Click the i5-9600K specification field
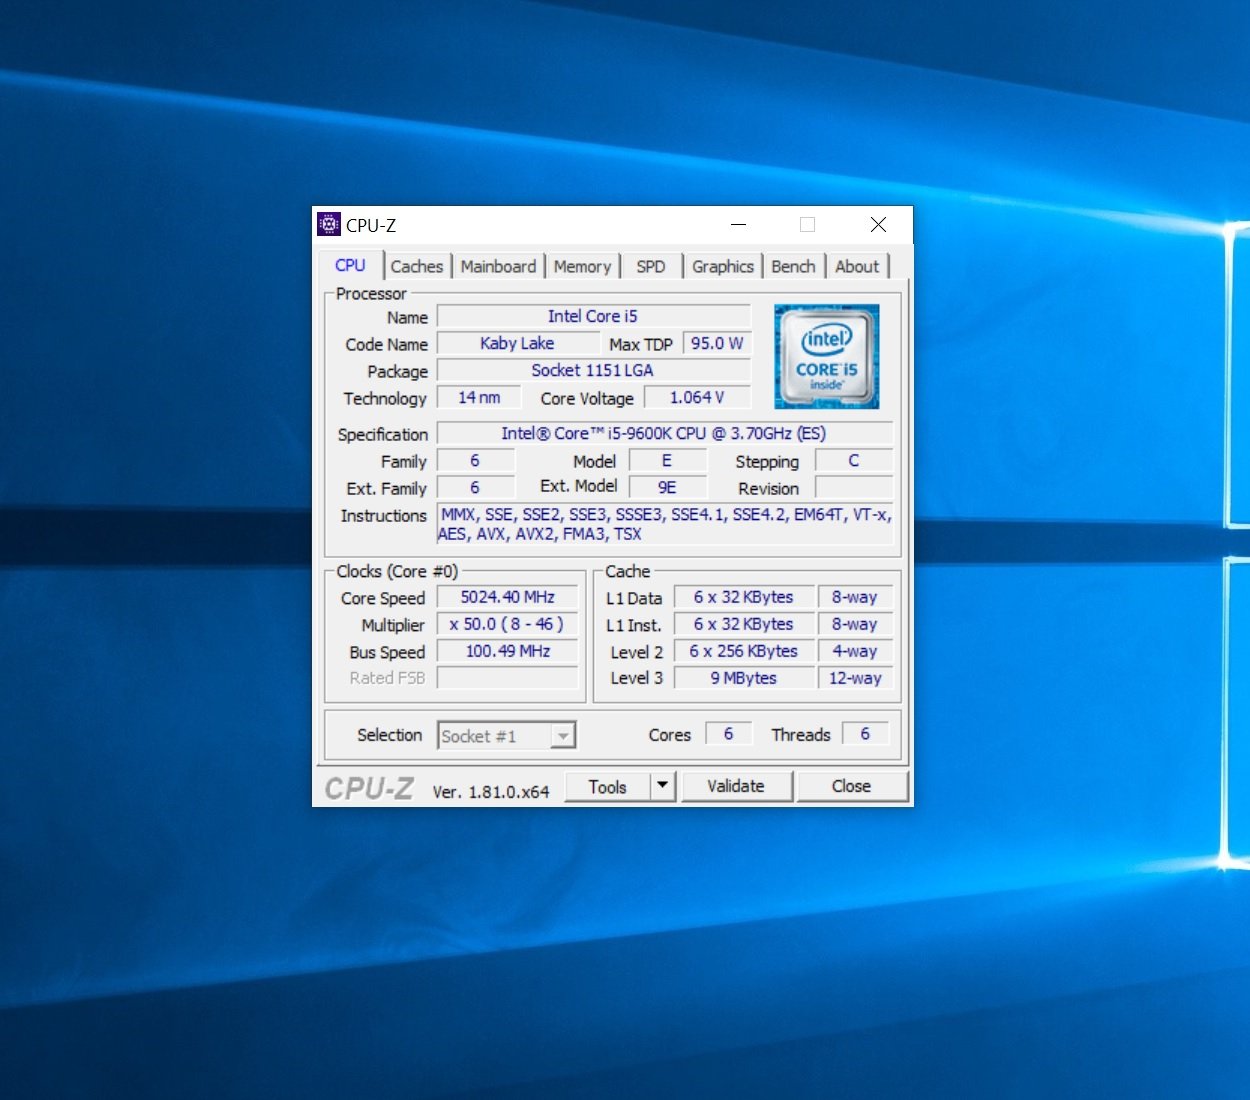Image resolution: width=1250 pixels, height=1100 pixels. point(664,433)
